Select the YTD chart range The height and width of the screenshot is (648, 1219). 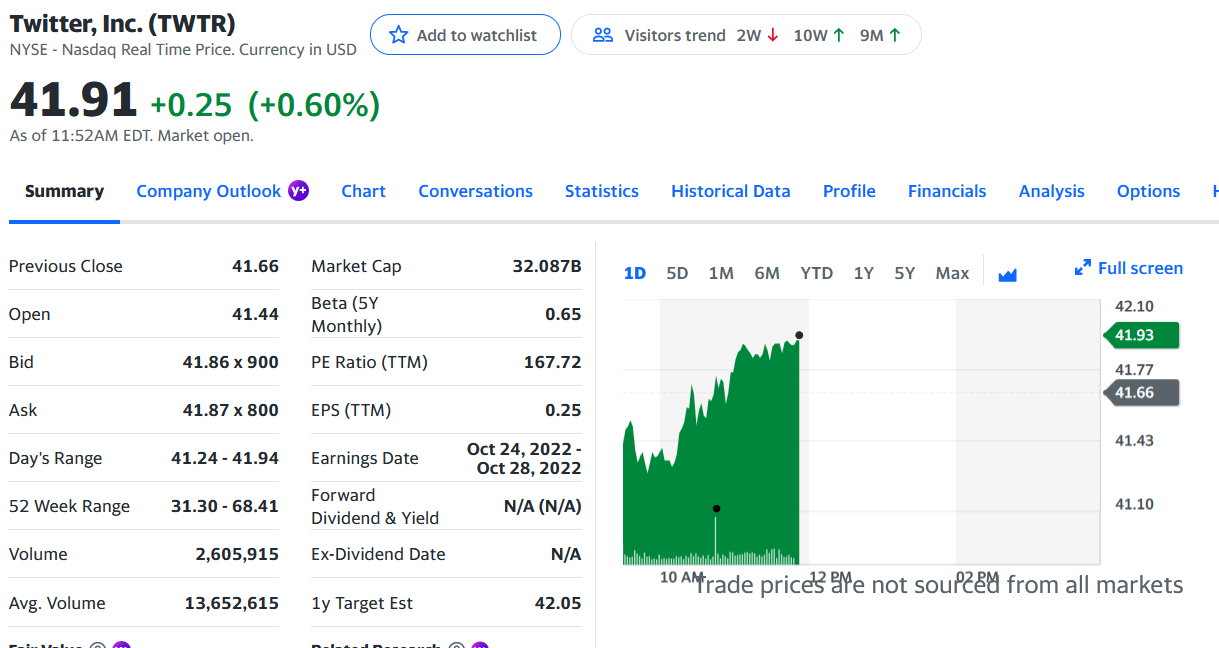point(817,273)
